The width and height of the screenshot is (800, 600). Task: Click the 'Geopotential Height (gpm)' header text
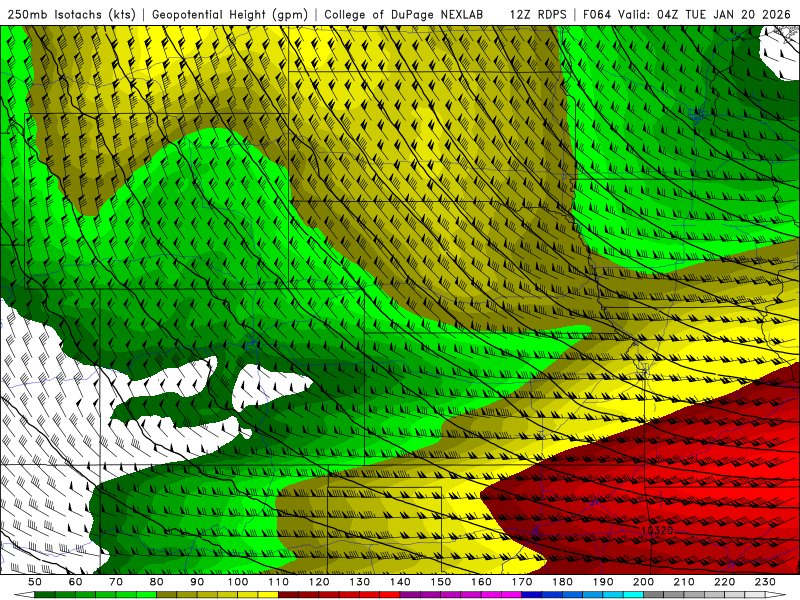pos(230,14)
